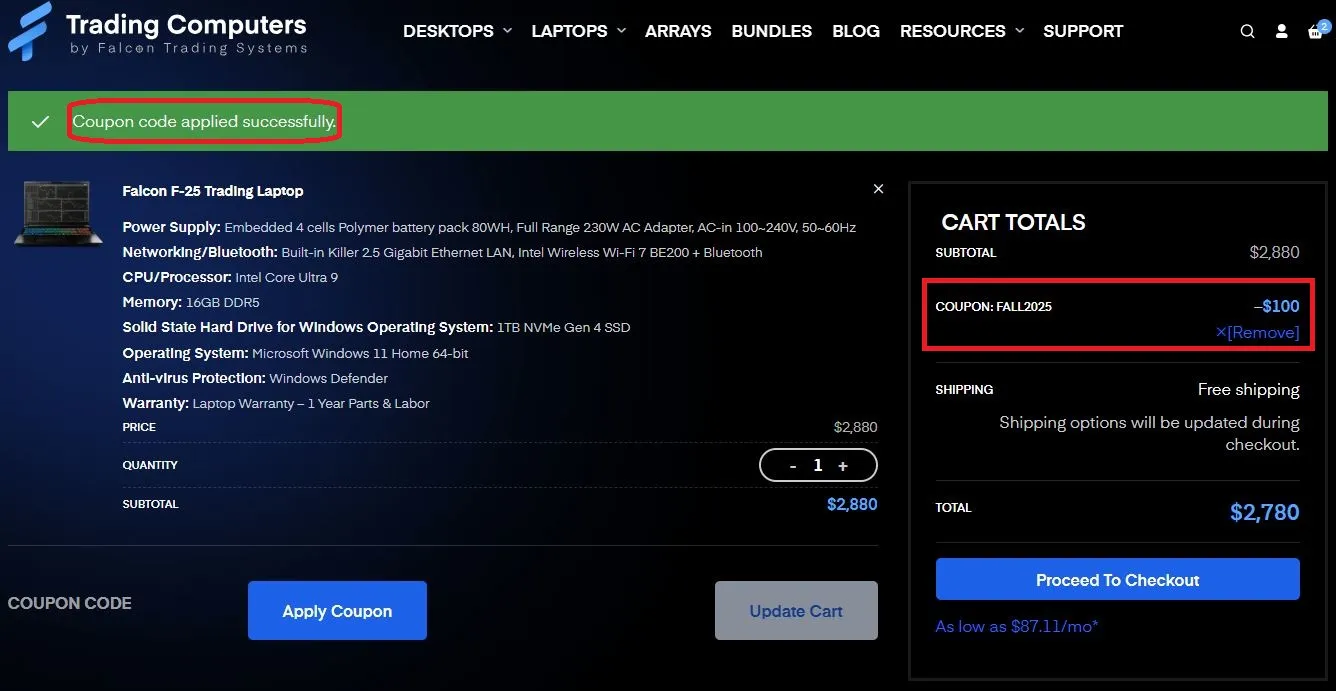This screenshot has height=691, width=1336.
Task: Open the Falcon F-25 Trading Laptop product link
Action: 213,191
